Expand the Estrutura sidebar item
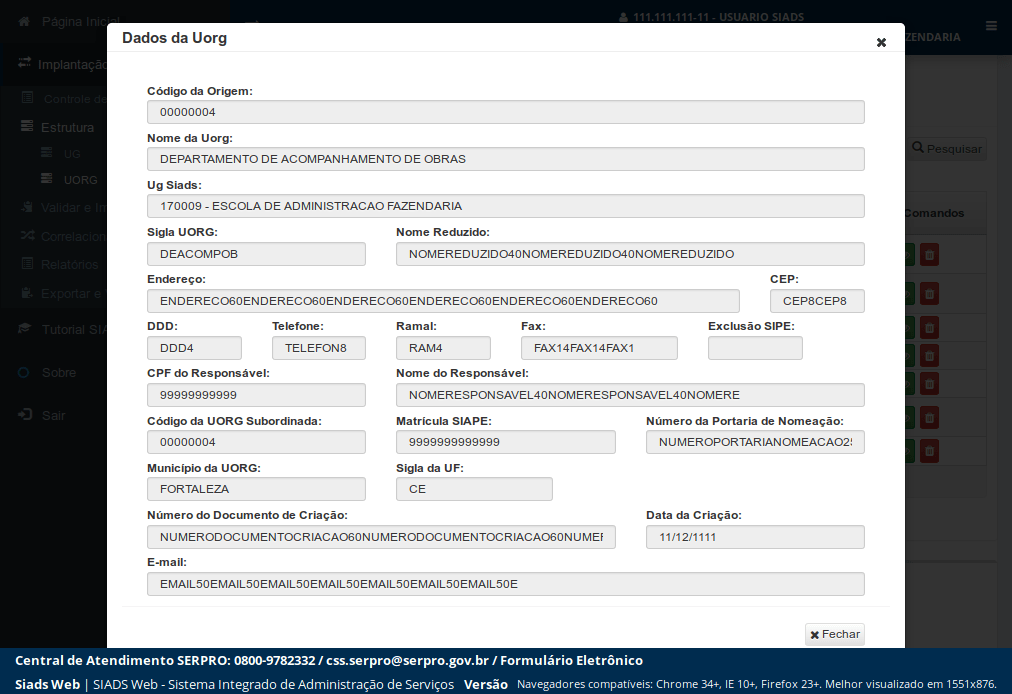 click(67, 128)
